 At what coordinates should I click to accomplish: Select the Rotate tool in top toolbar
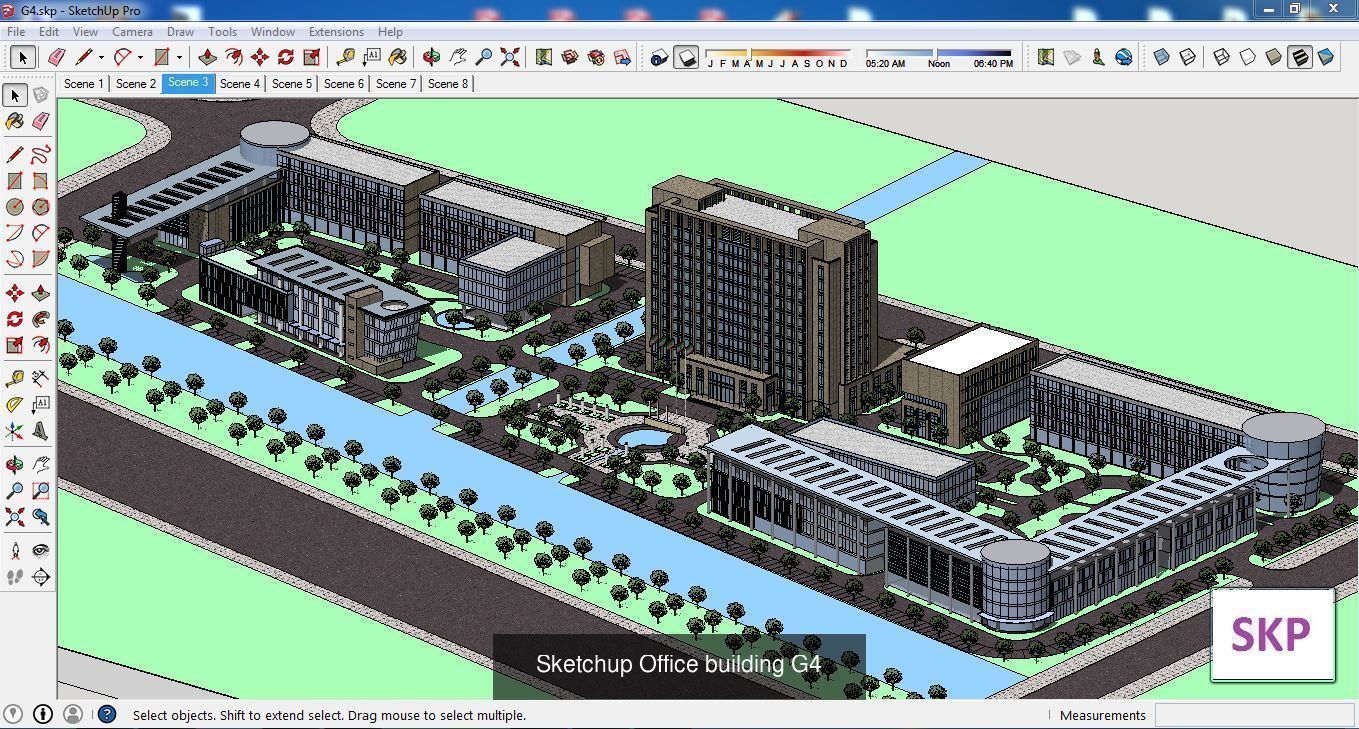[286, 57]
